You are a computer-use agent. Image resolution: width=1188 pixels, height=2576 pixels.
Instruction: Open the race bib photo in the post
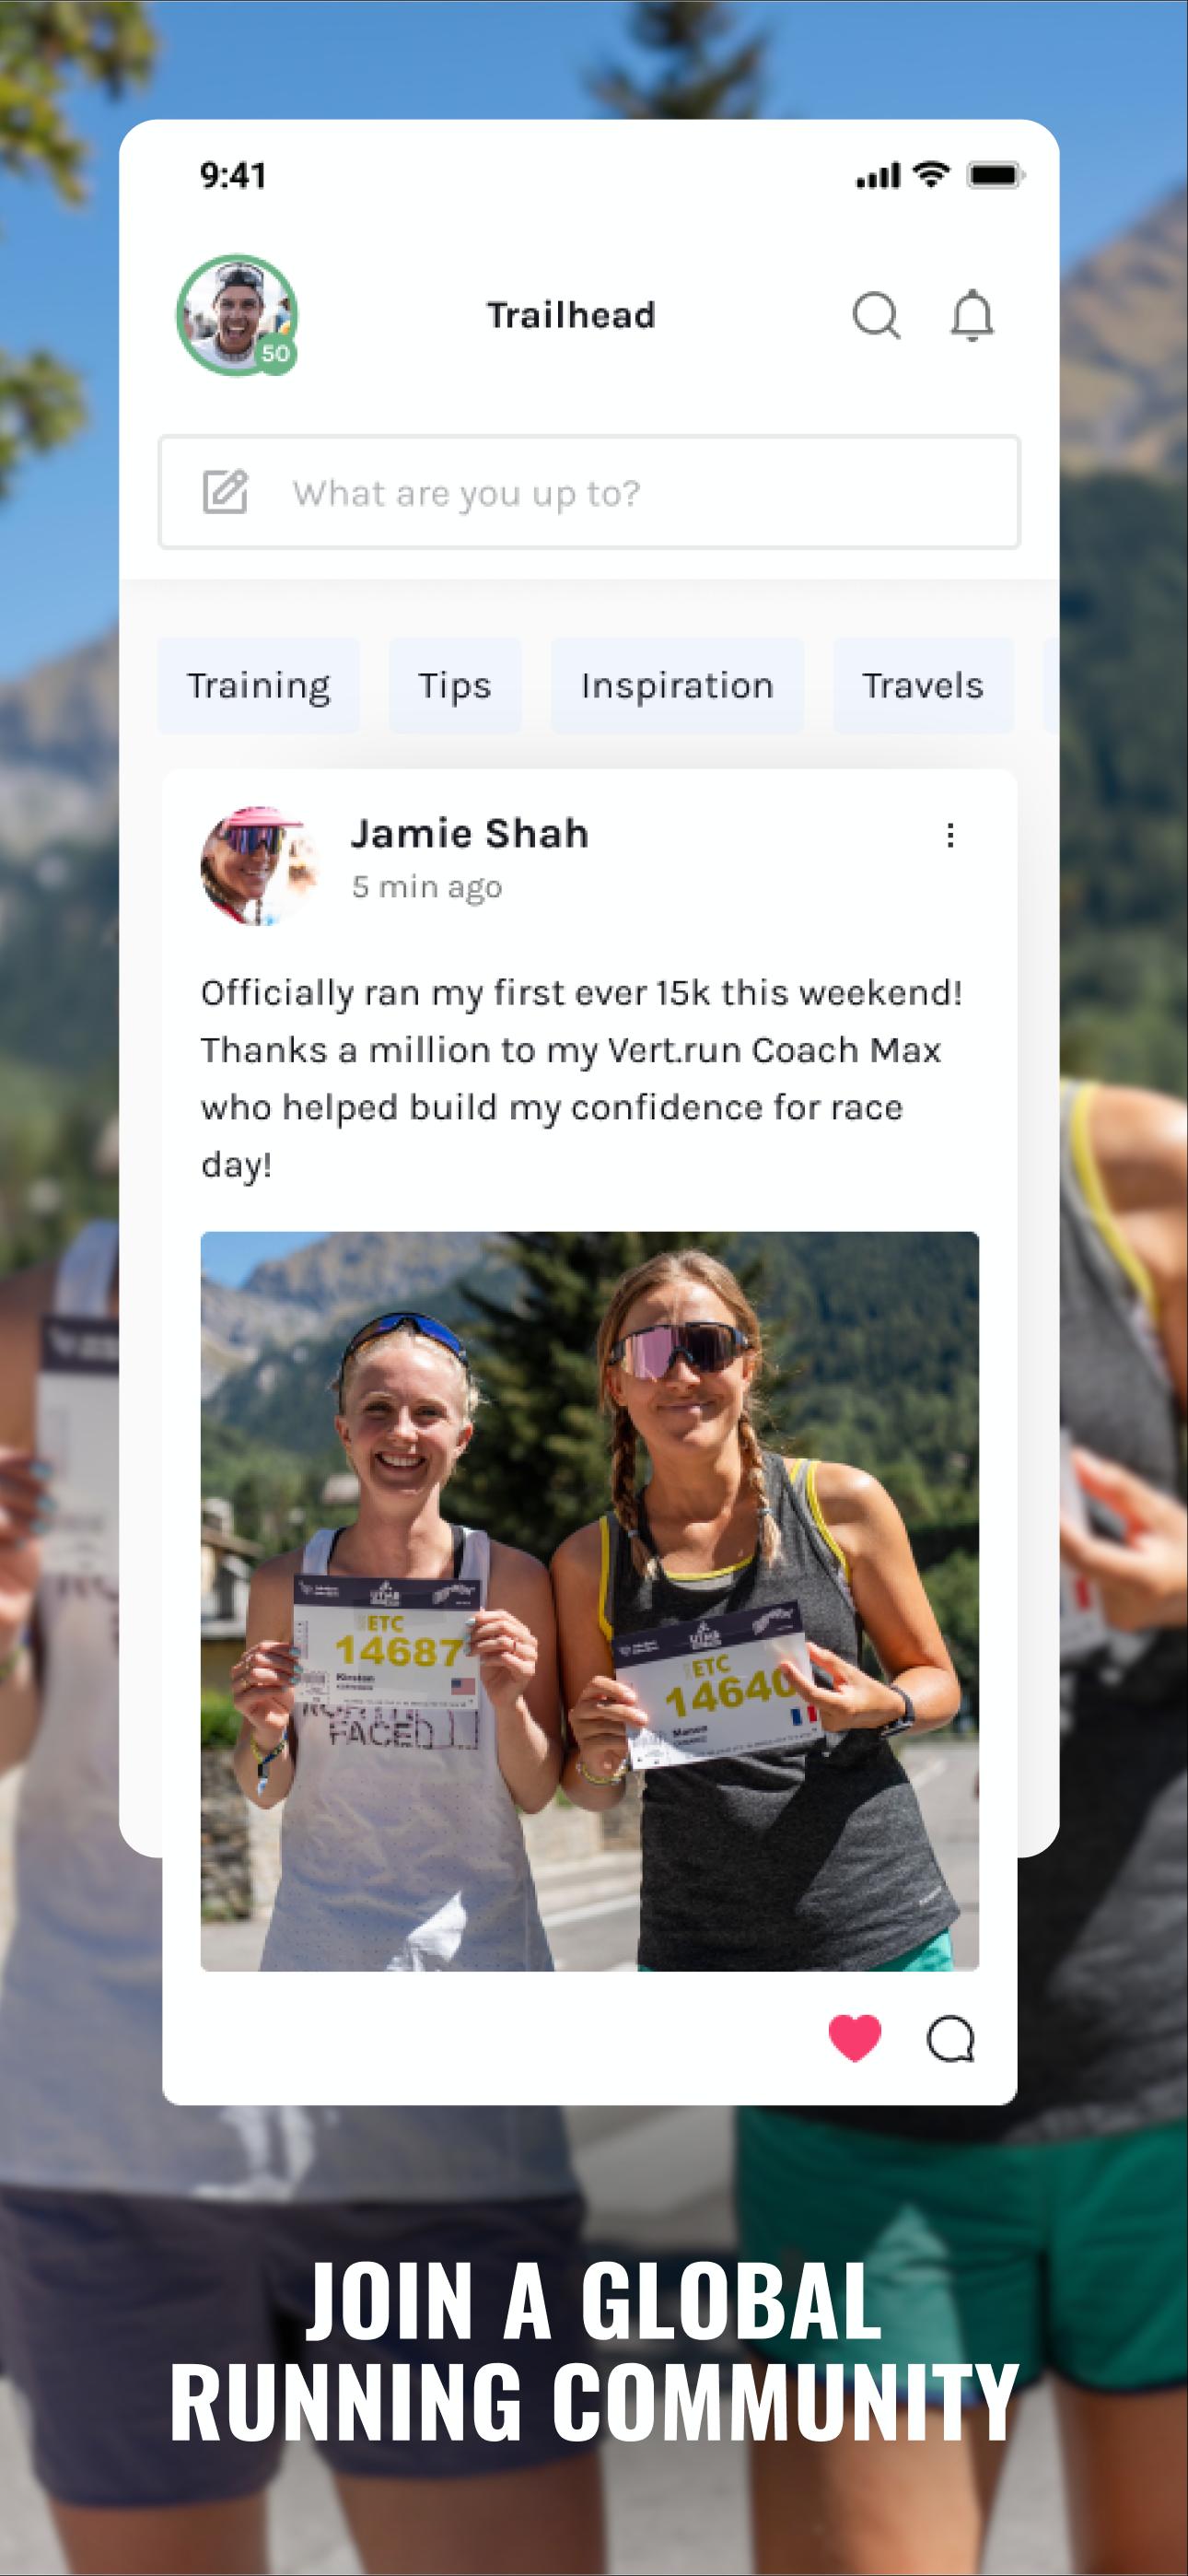(589, 1601)
